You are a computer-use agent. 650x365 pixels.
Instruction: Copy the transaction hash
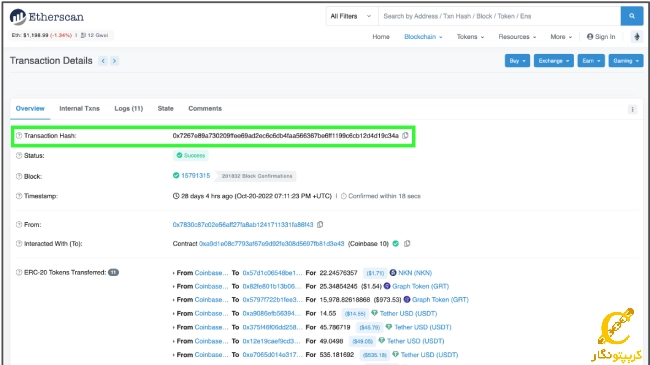405,135
